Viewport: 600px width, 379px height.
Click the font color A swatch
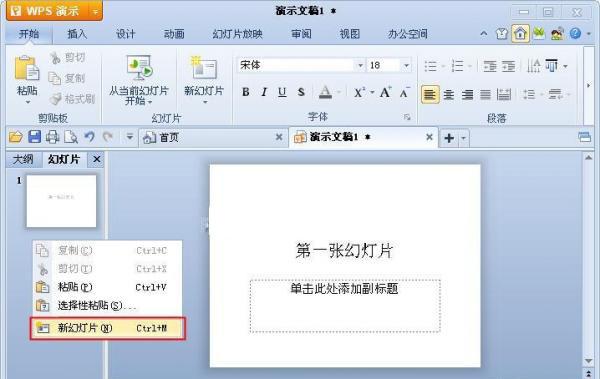pyautogui.click(x=325, y=92)
